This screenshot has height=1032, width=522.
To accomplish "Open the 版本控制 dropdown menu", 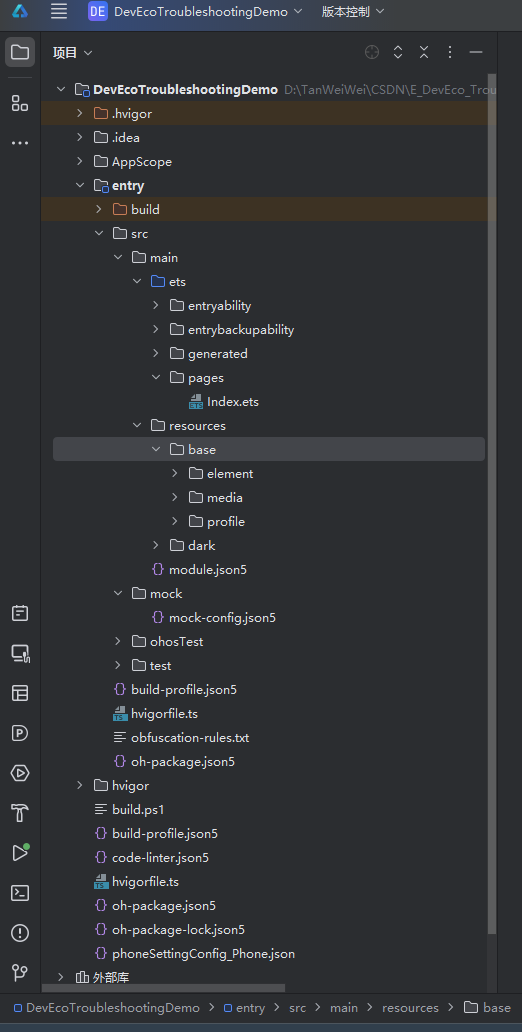I will point(353,11).
